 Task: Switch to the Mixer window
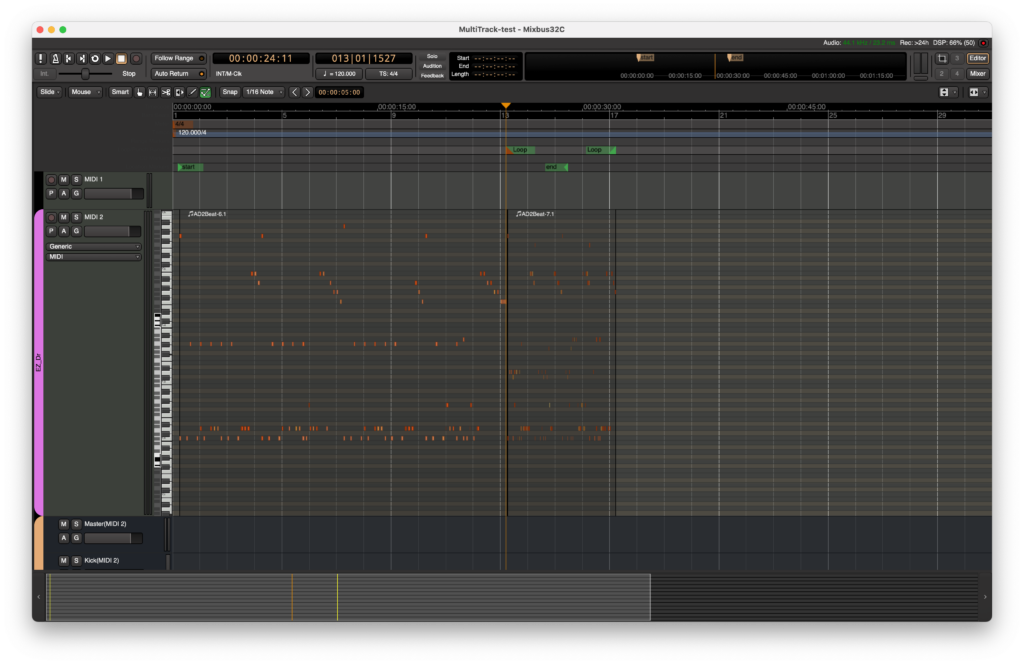[x=977, y=73]
